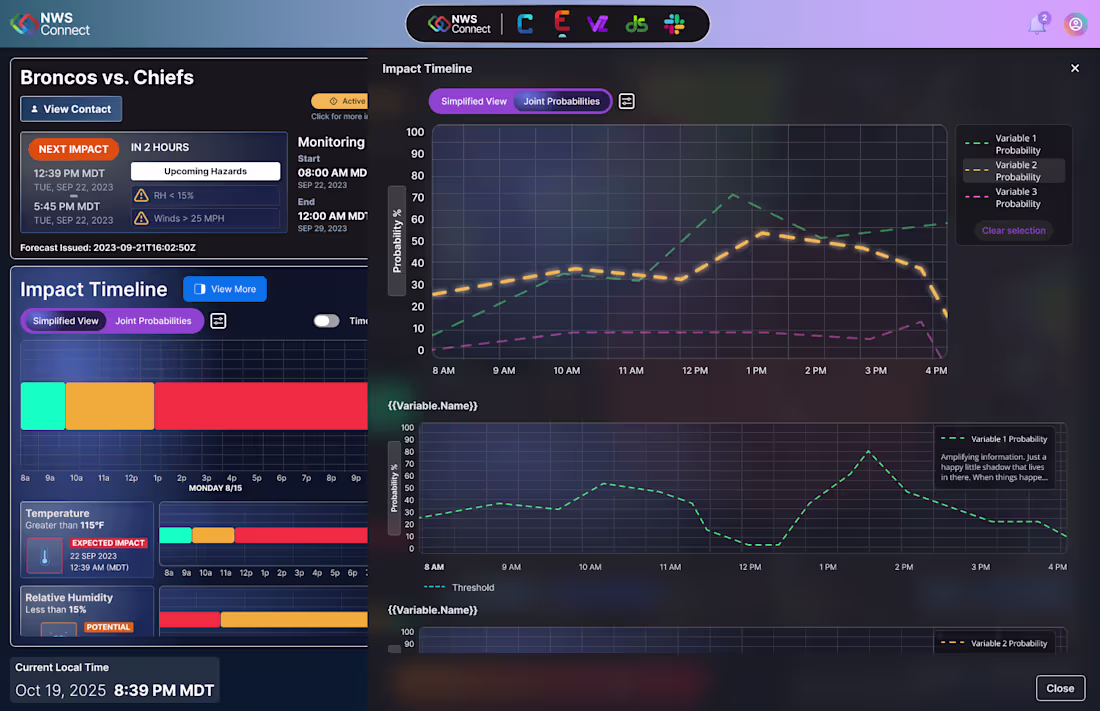
Task: Click the Close button at bottom right
Action: (1060, 689)
